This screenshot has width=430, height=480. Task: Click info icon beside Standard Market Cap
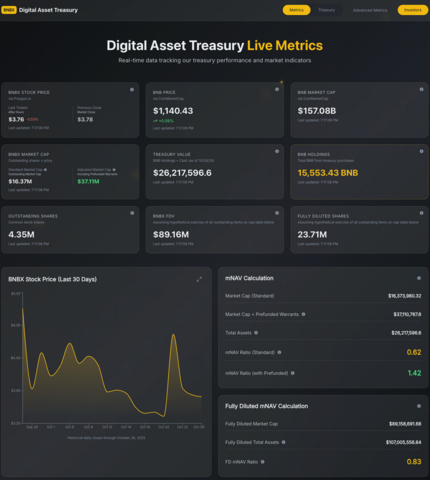point(45,170)
